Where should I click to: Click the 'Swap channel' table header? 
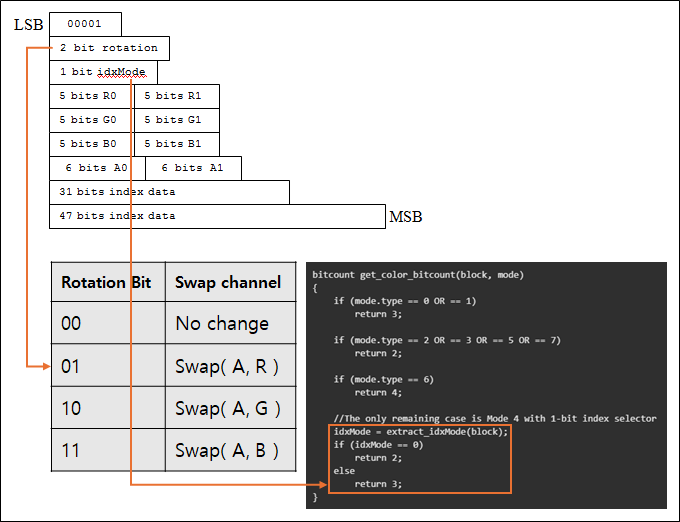coord(231,282)
